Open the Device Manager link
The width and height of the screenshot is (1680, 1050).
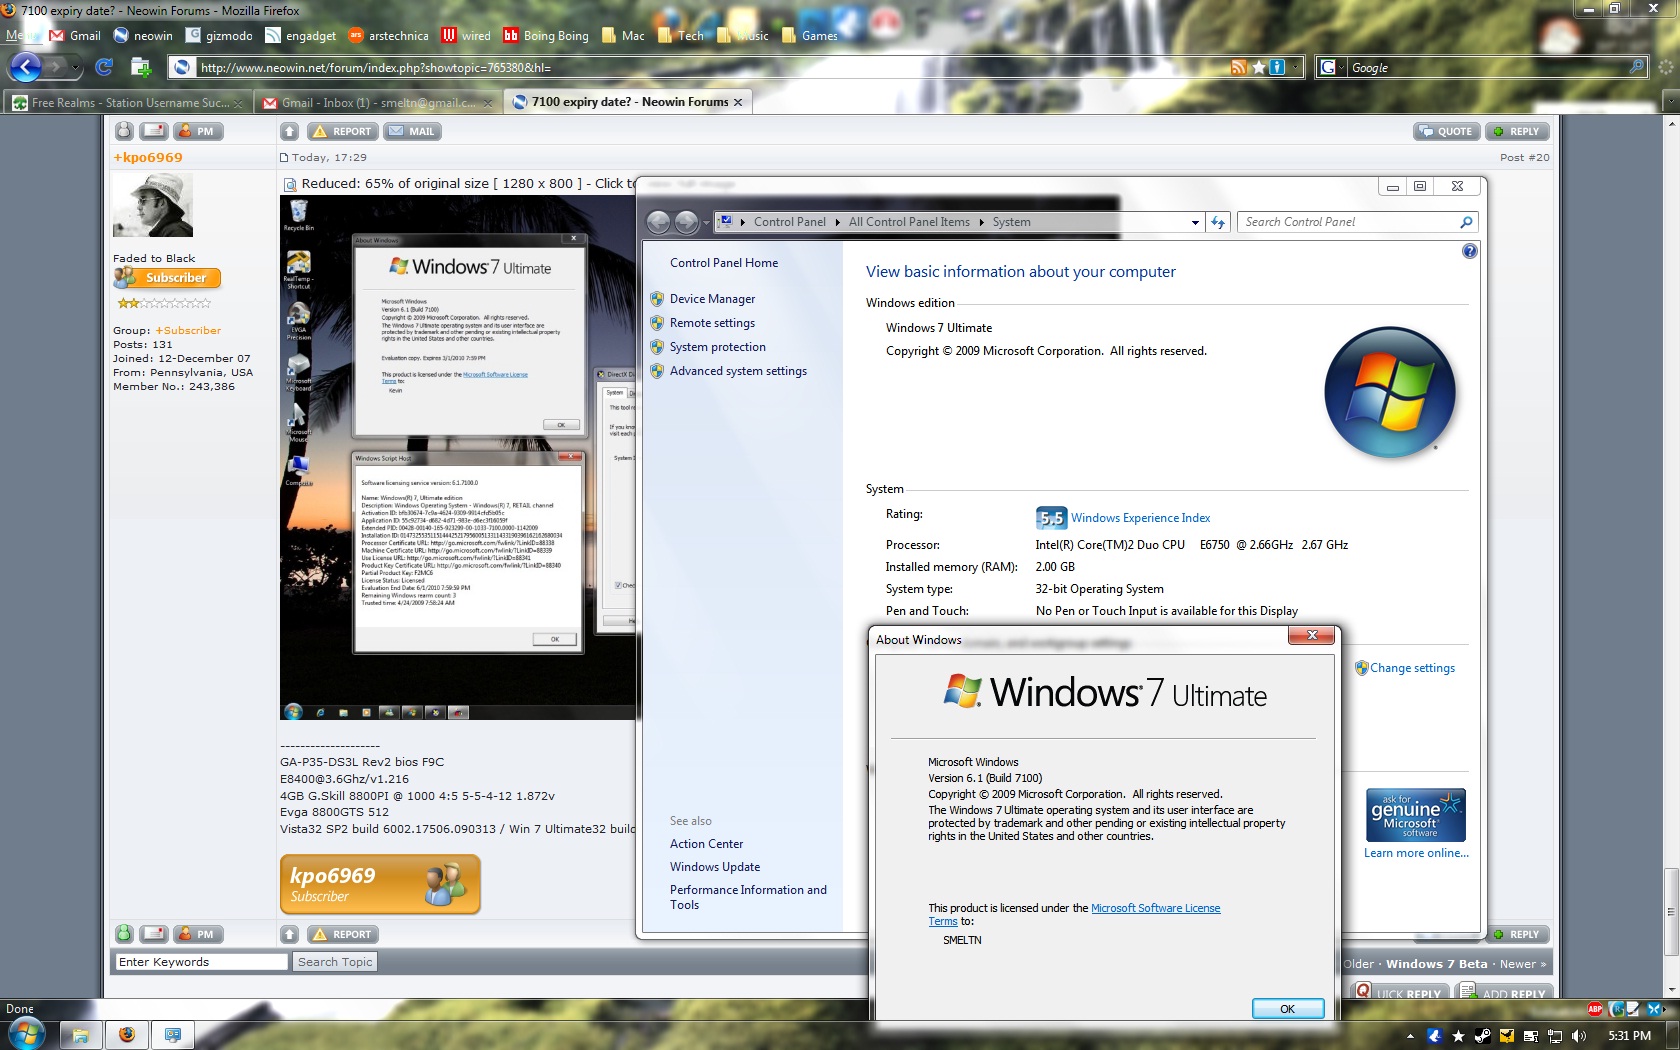(712, 299)
